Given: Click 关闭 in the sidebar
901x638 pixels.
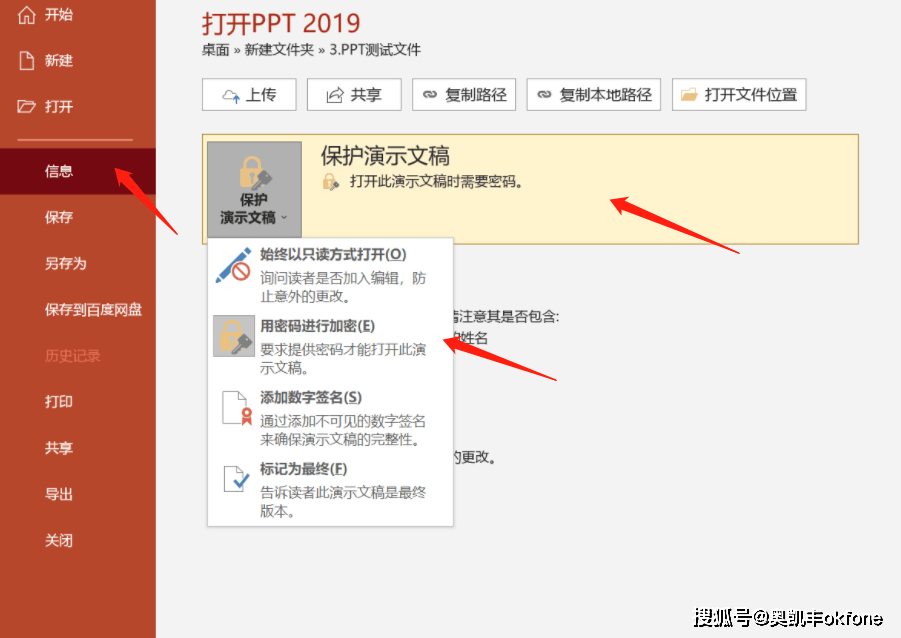Looking at the screenshot, I should 78,540.
